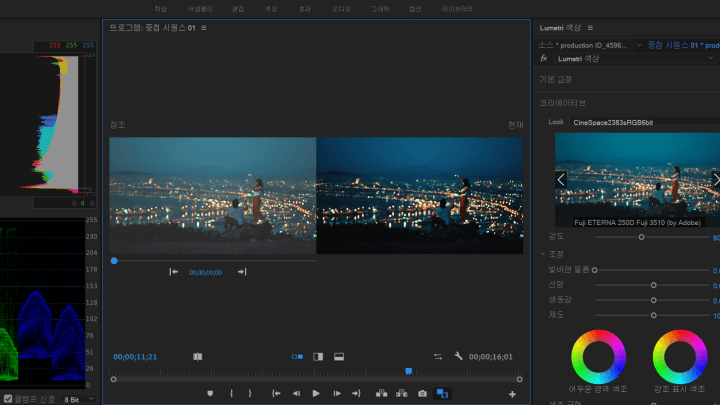Show previous Look with left arrow
This screenshot has width=720, height=405.
(561, 180)
